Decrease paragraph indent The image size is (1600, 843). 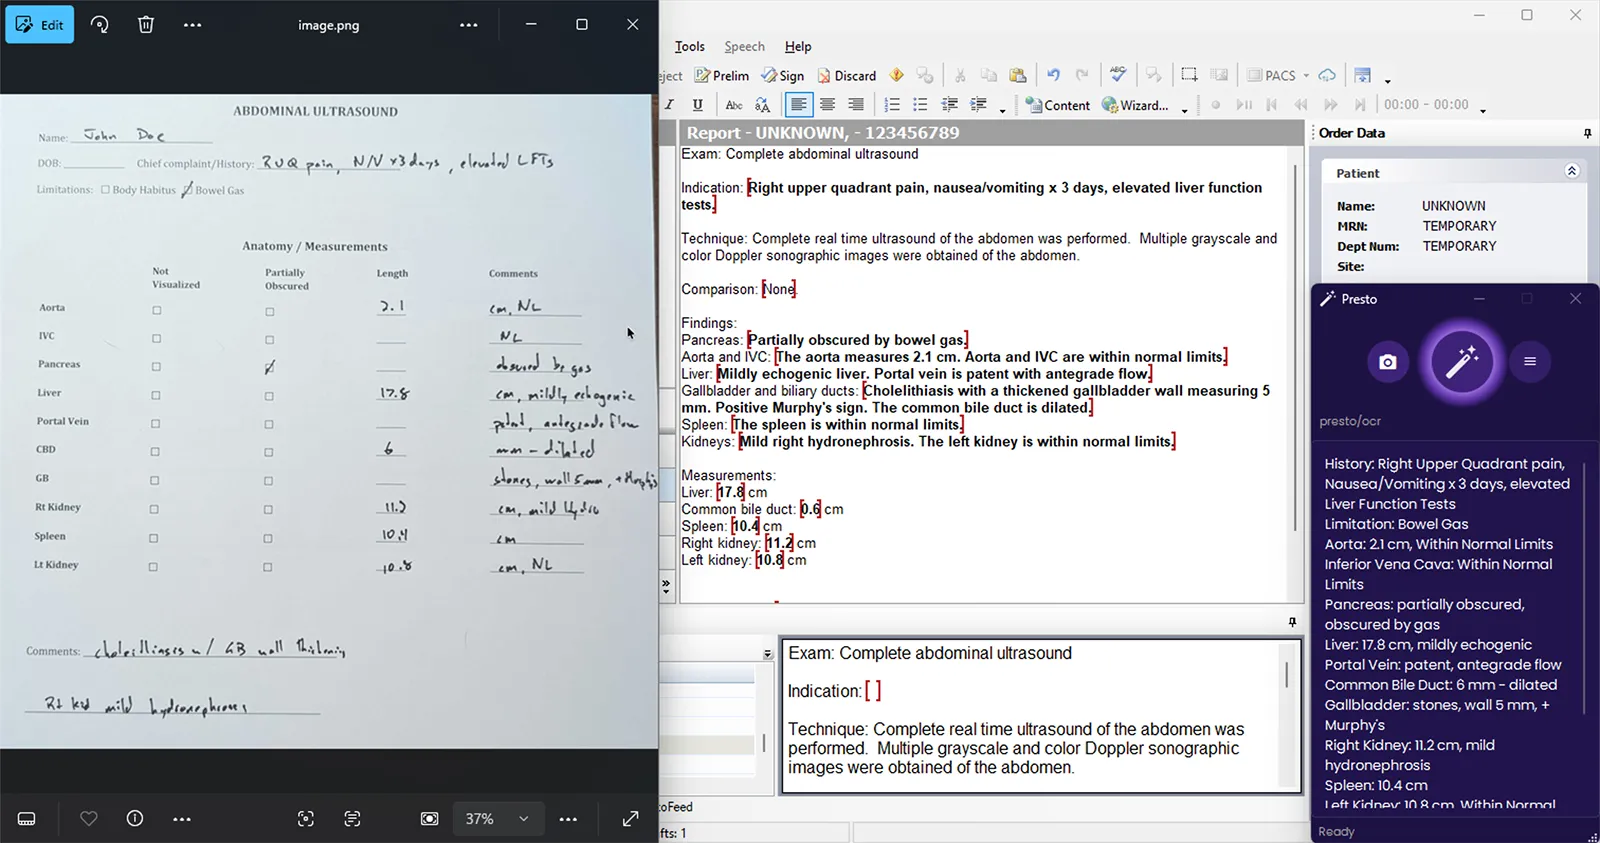[950, 104]
